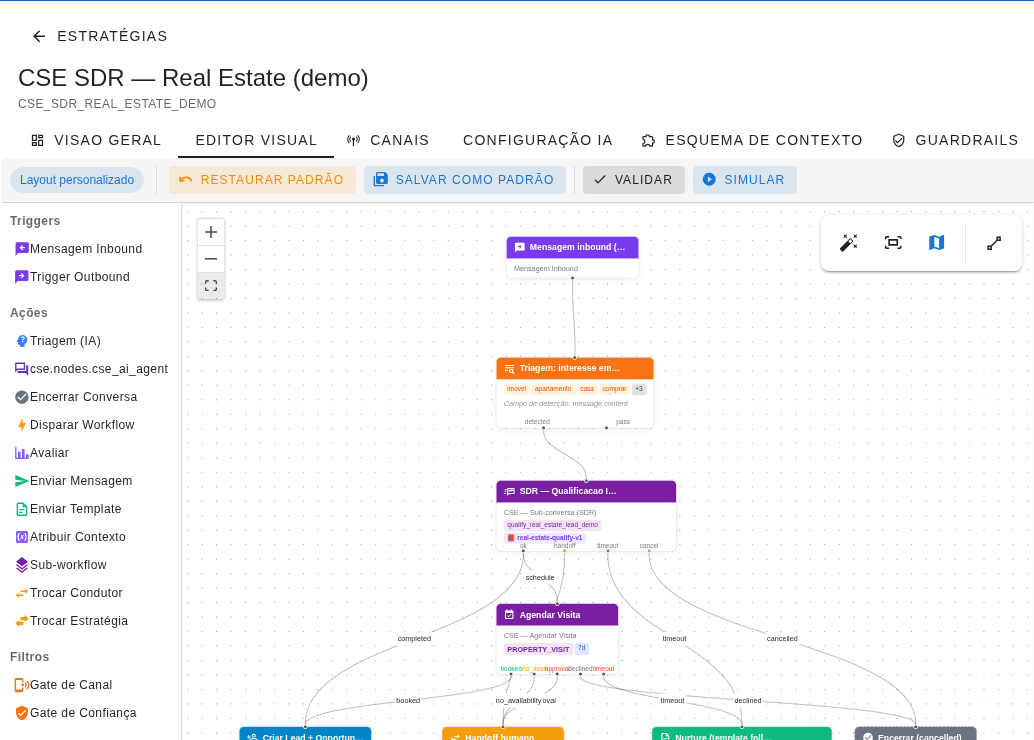
Task: Select the Mensagem inbound node header
Action: pos(572,247)
